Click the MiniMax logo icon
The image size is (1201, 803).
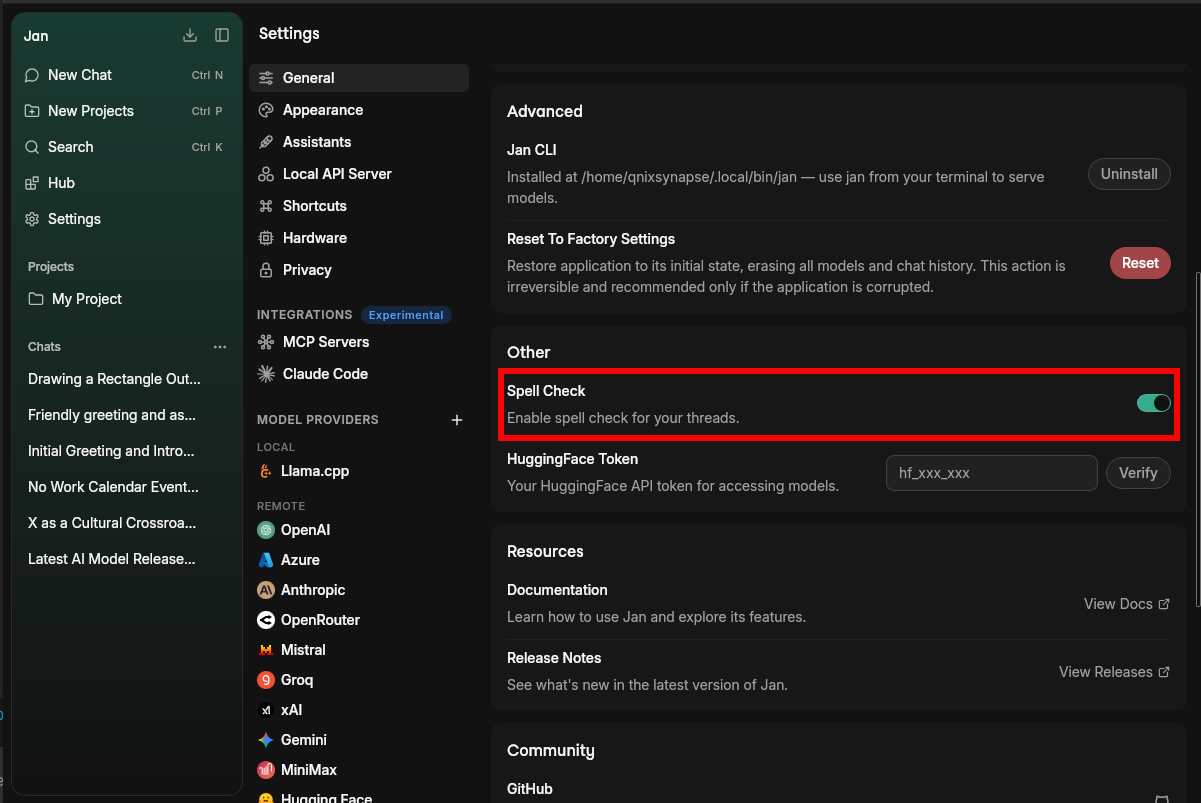pyautogui.click(x=266, y=770)
